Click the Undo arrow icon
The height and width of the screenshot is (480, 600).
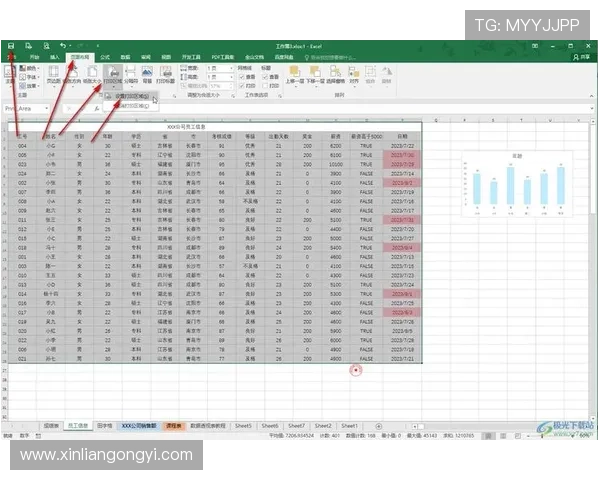point(62,46)
